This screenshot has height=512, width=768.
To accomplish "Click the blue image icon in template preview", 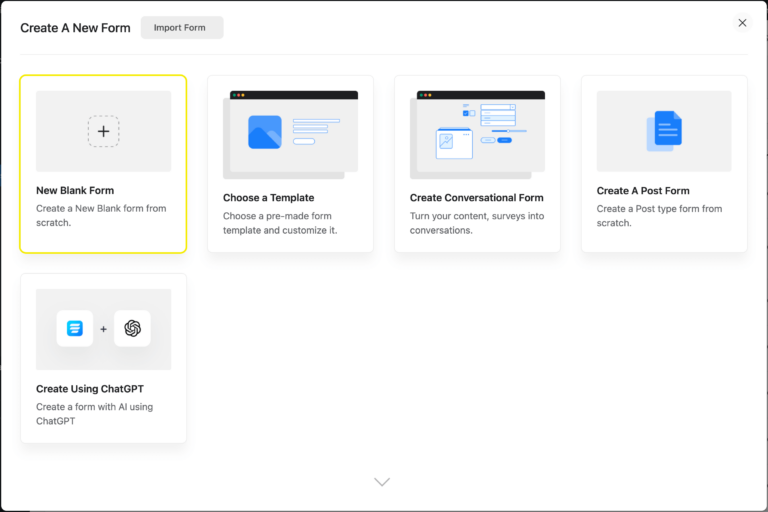I will 265,132.
